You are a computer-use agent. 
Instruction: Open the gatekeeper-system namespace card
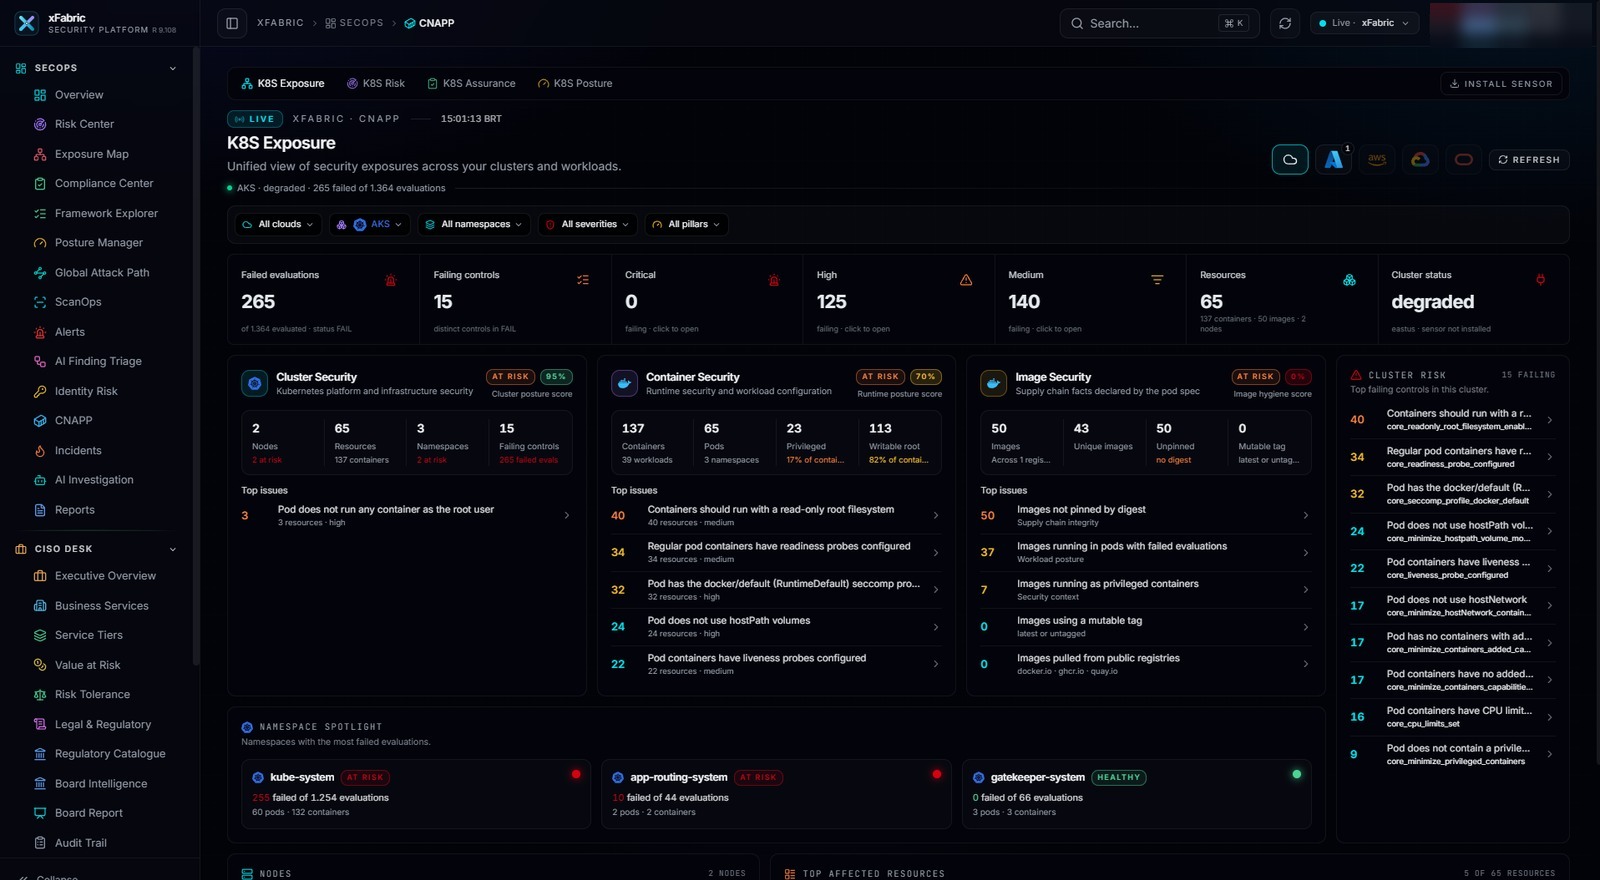click(x=1136, y=794)
